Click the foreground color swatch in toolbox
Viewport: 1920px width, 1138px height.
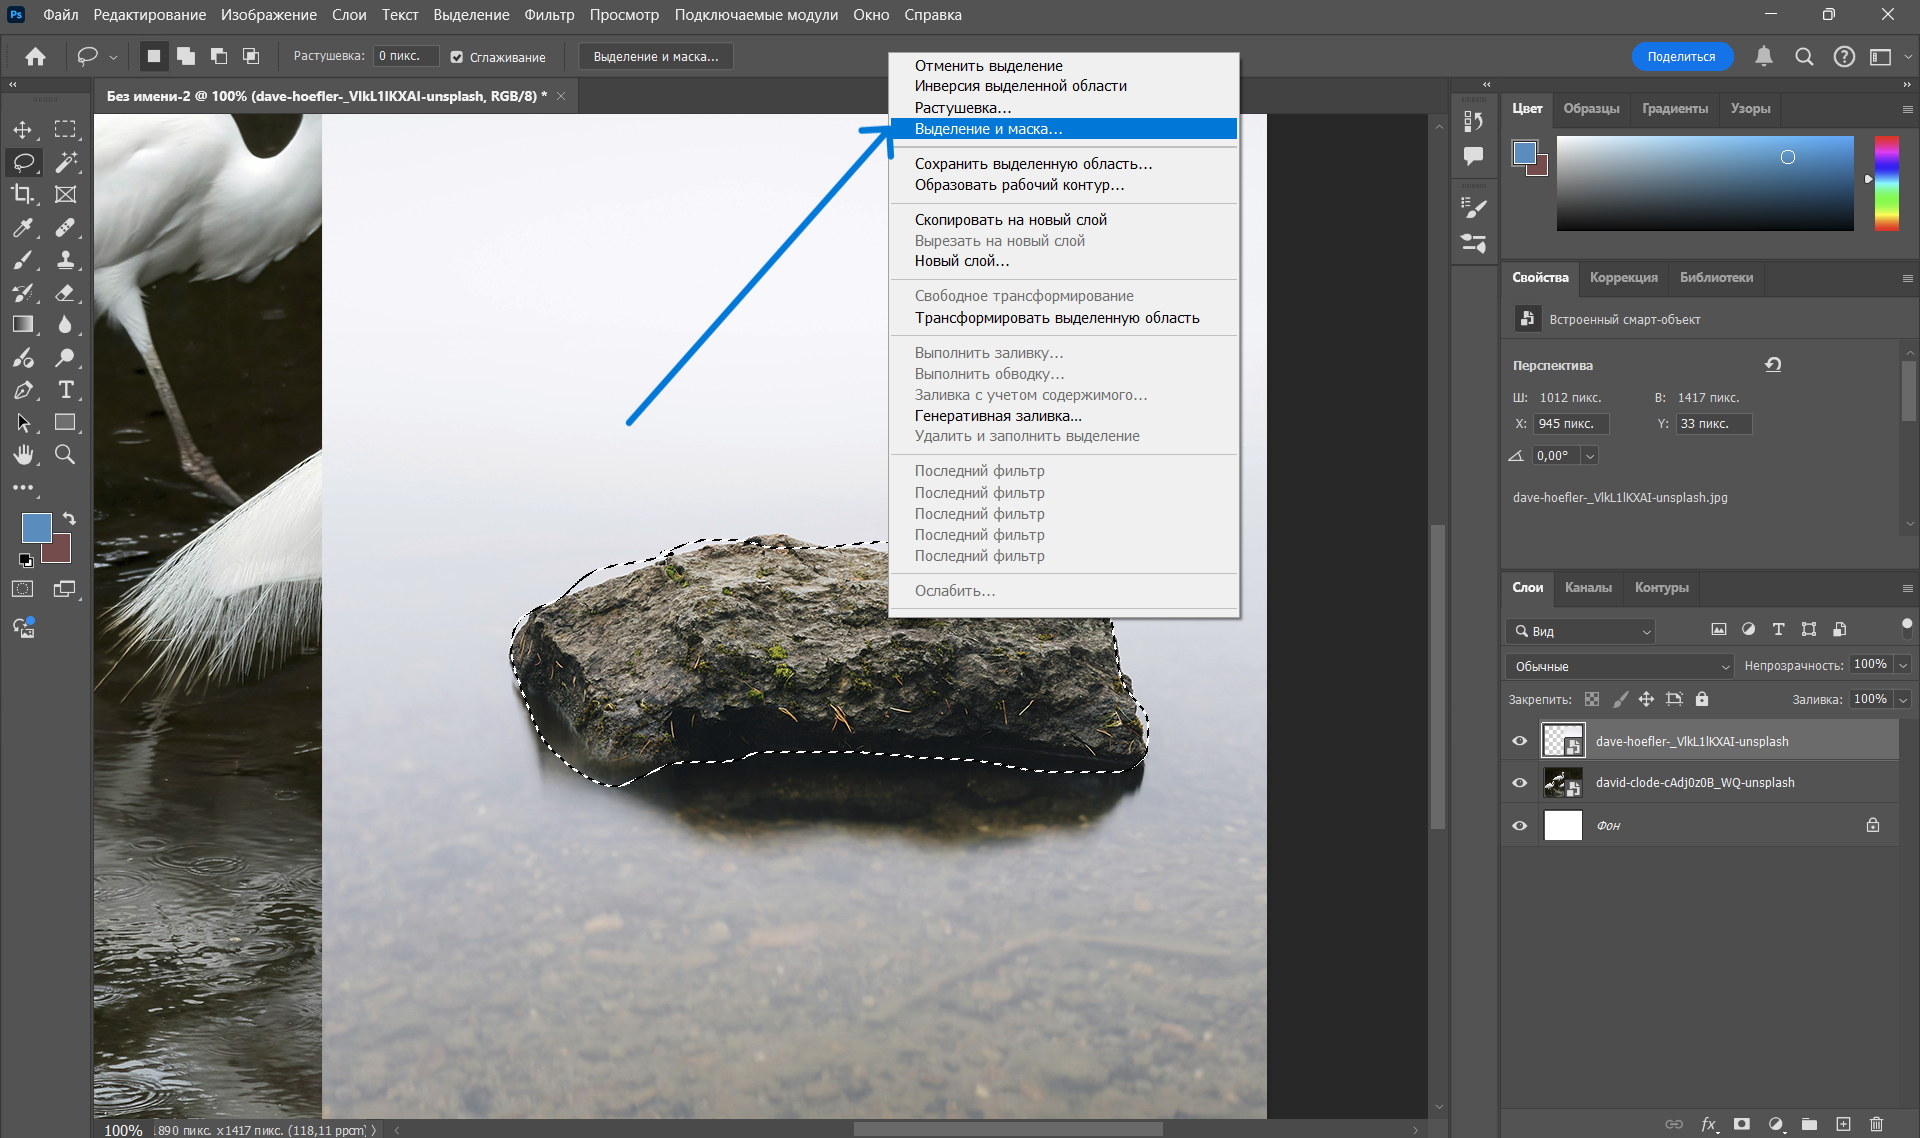click(x=36, y=528)
